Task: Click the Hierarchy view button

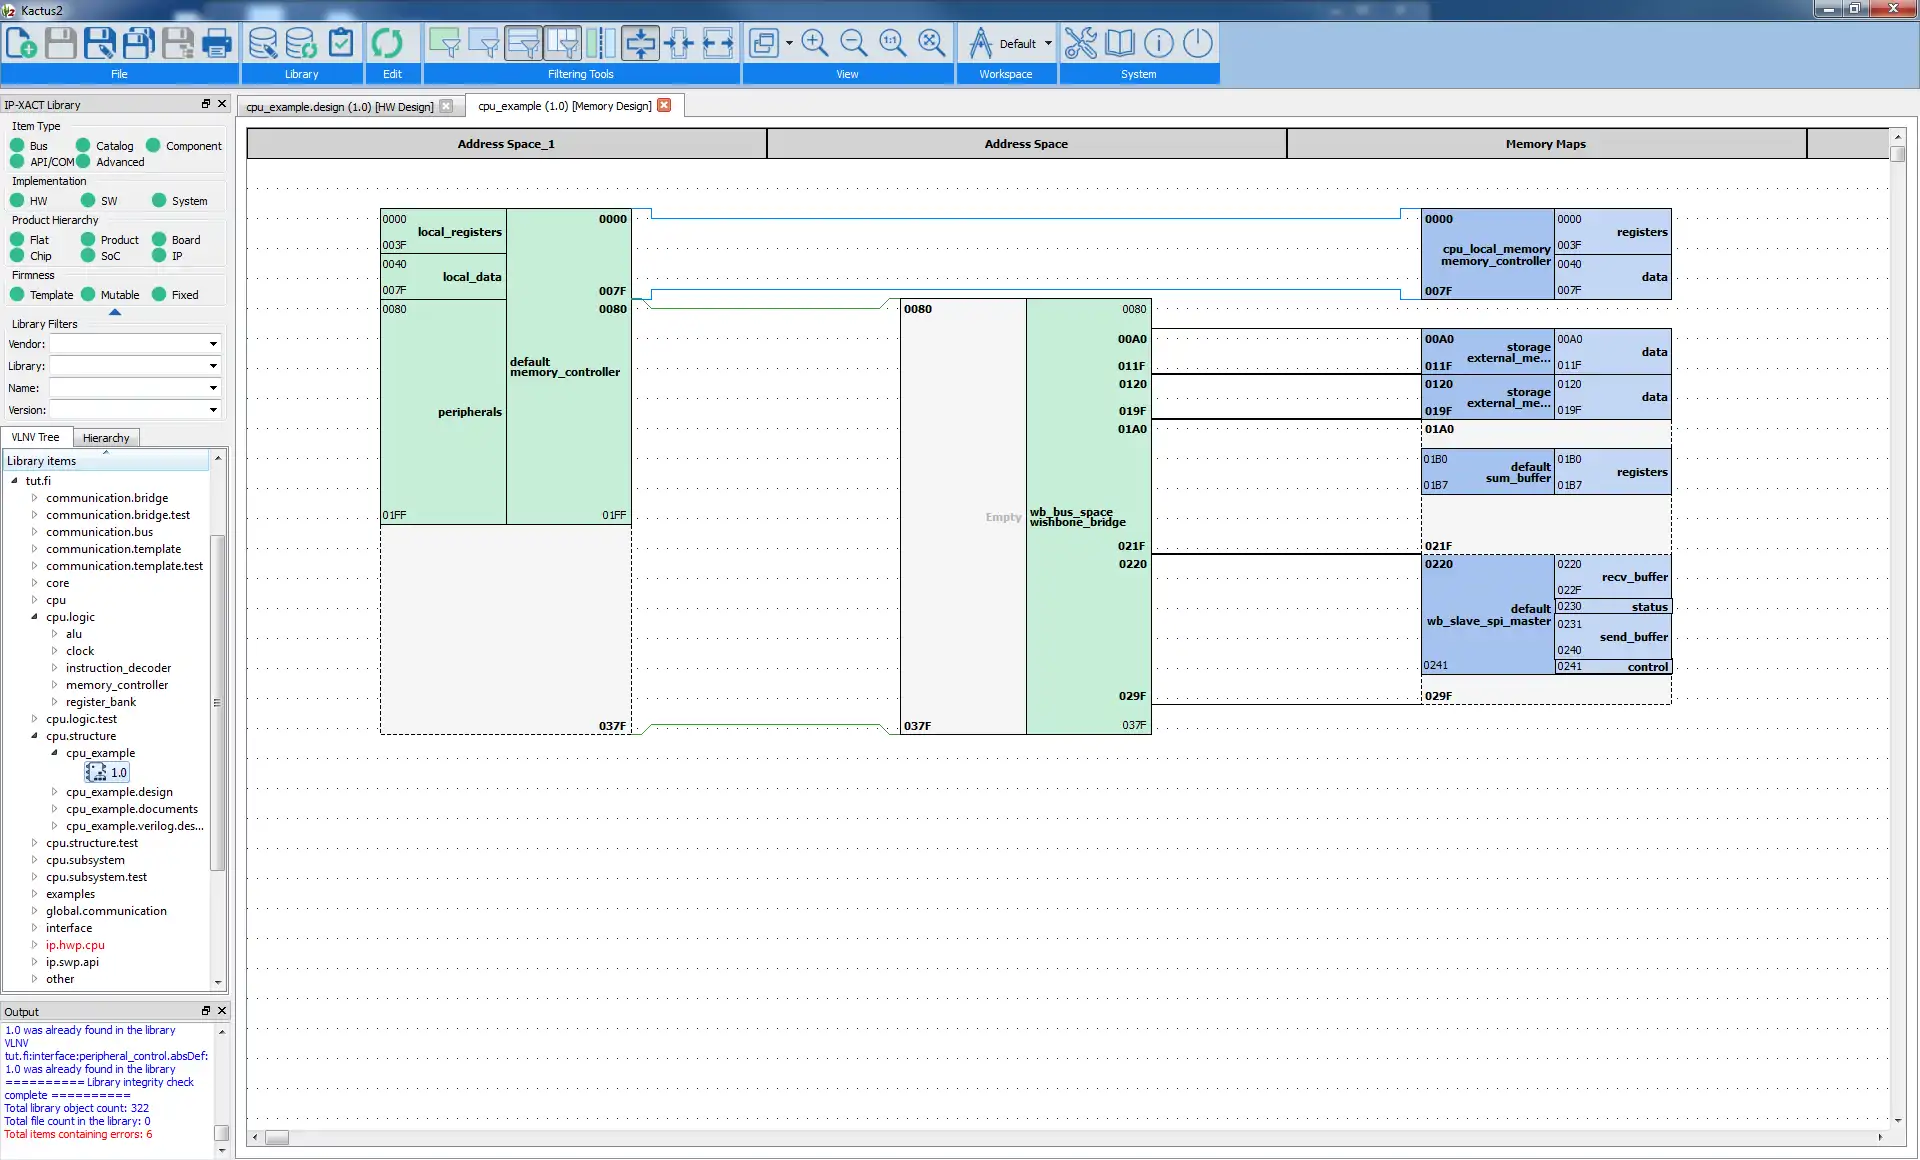Action: (x=106, y=437)
